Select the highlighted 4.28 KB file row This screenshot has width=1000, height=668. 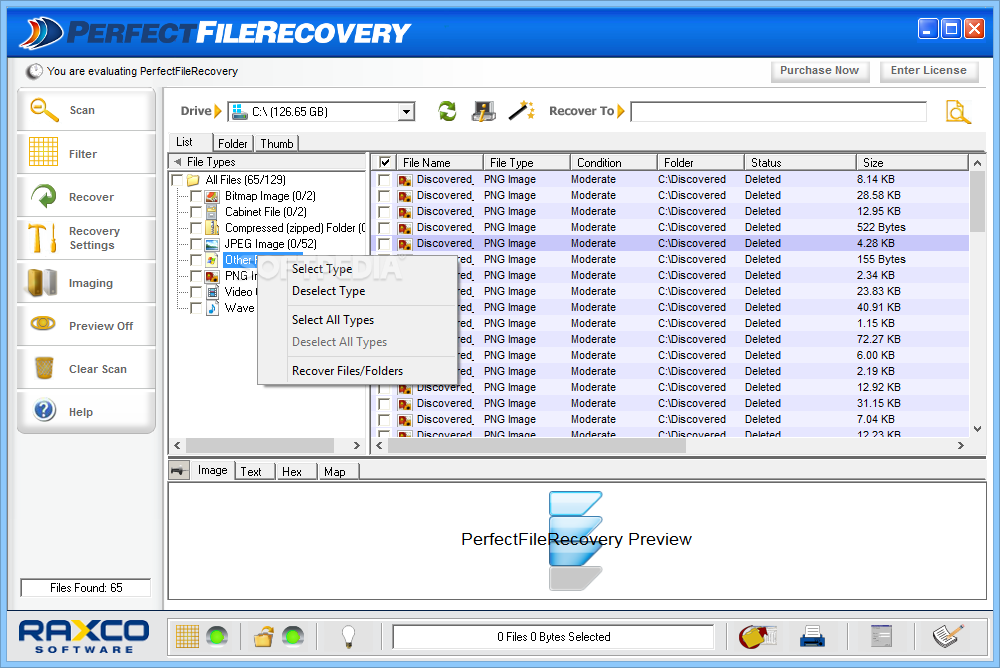pyautogui.click(x=670, y=244)
